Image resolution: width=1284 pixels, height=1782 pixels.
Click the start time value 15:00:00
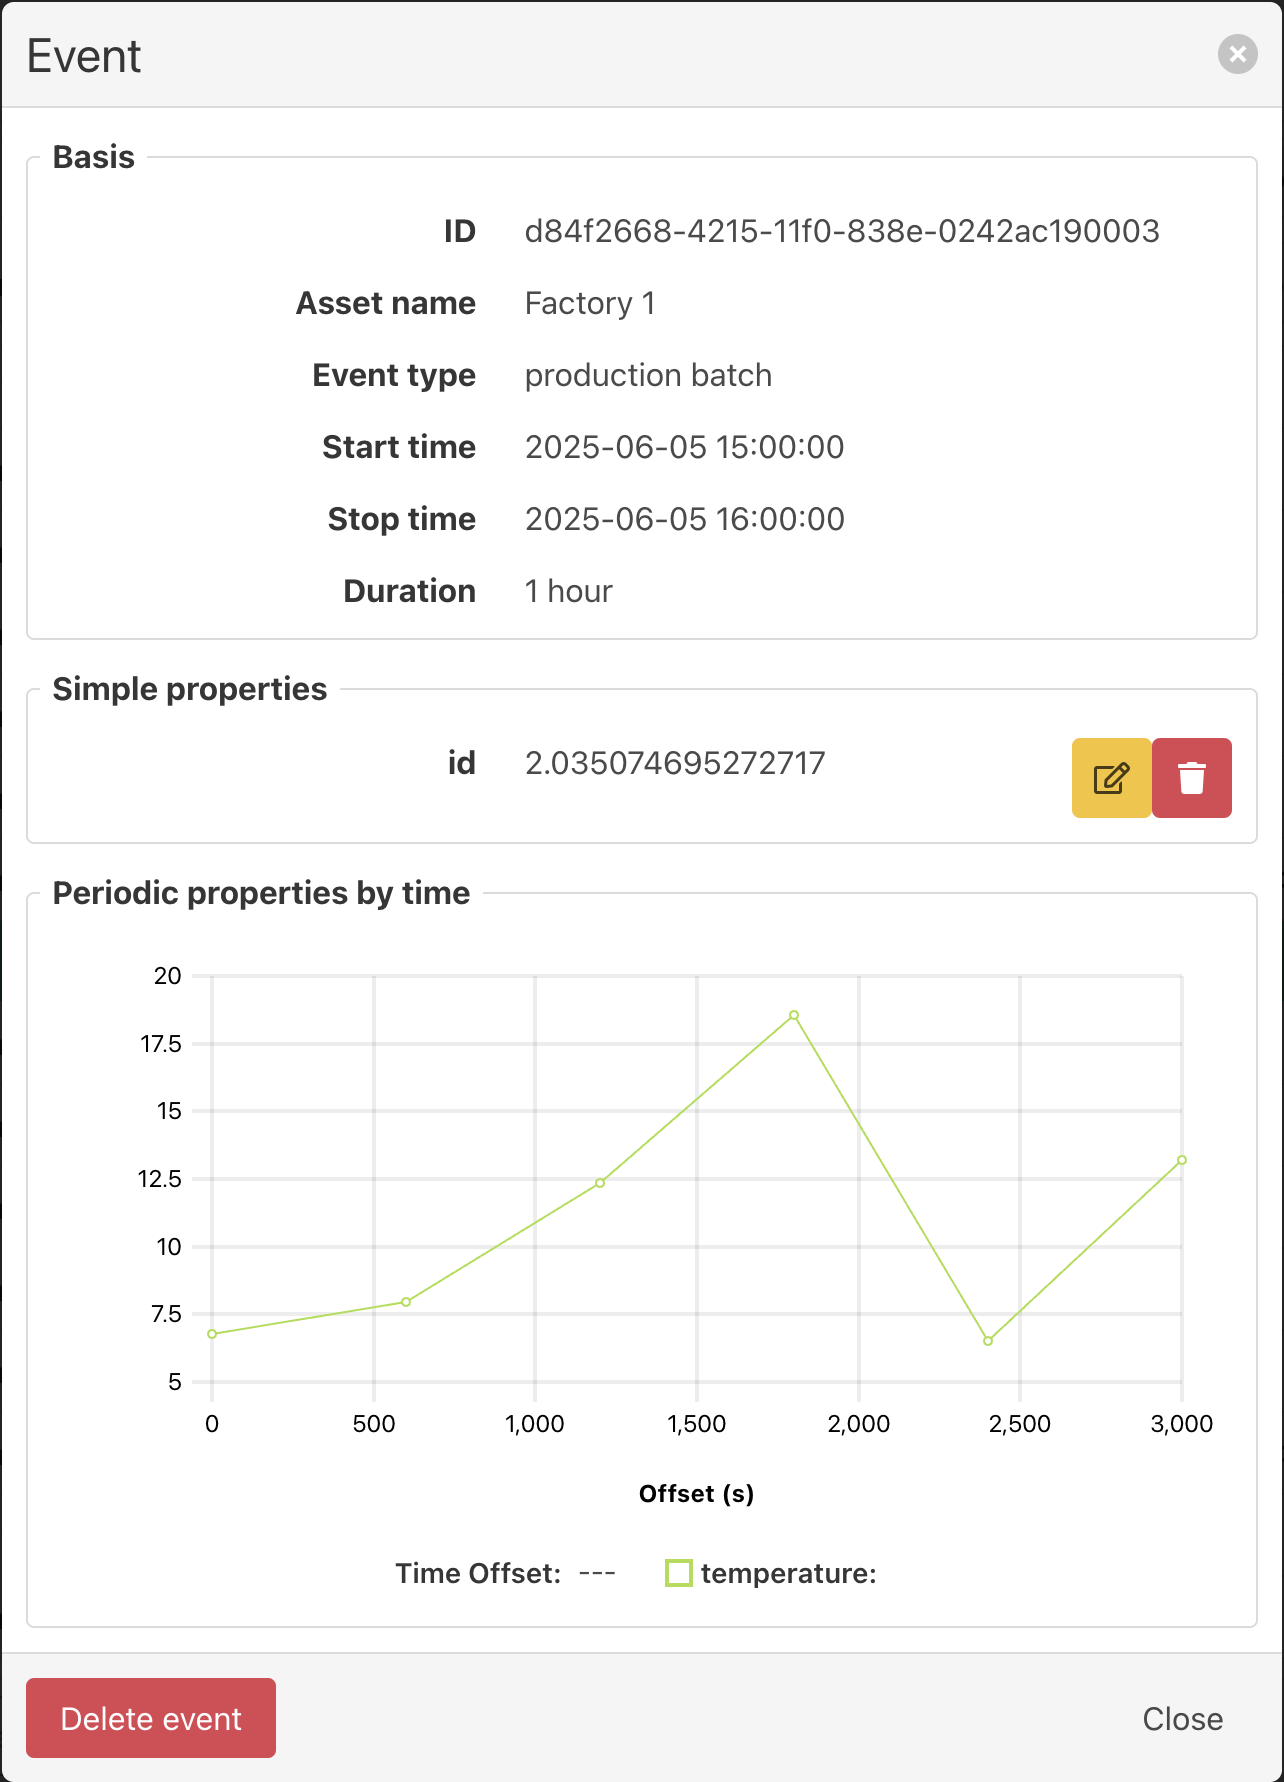click(684, 447)
